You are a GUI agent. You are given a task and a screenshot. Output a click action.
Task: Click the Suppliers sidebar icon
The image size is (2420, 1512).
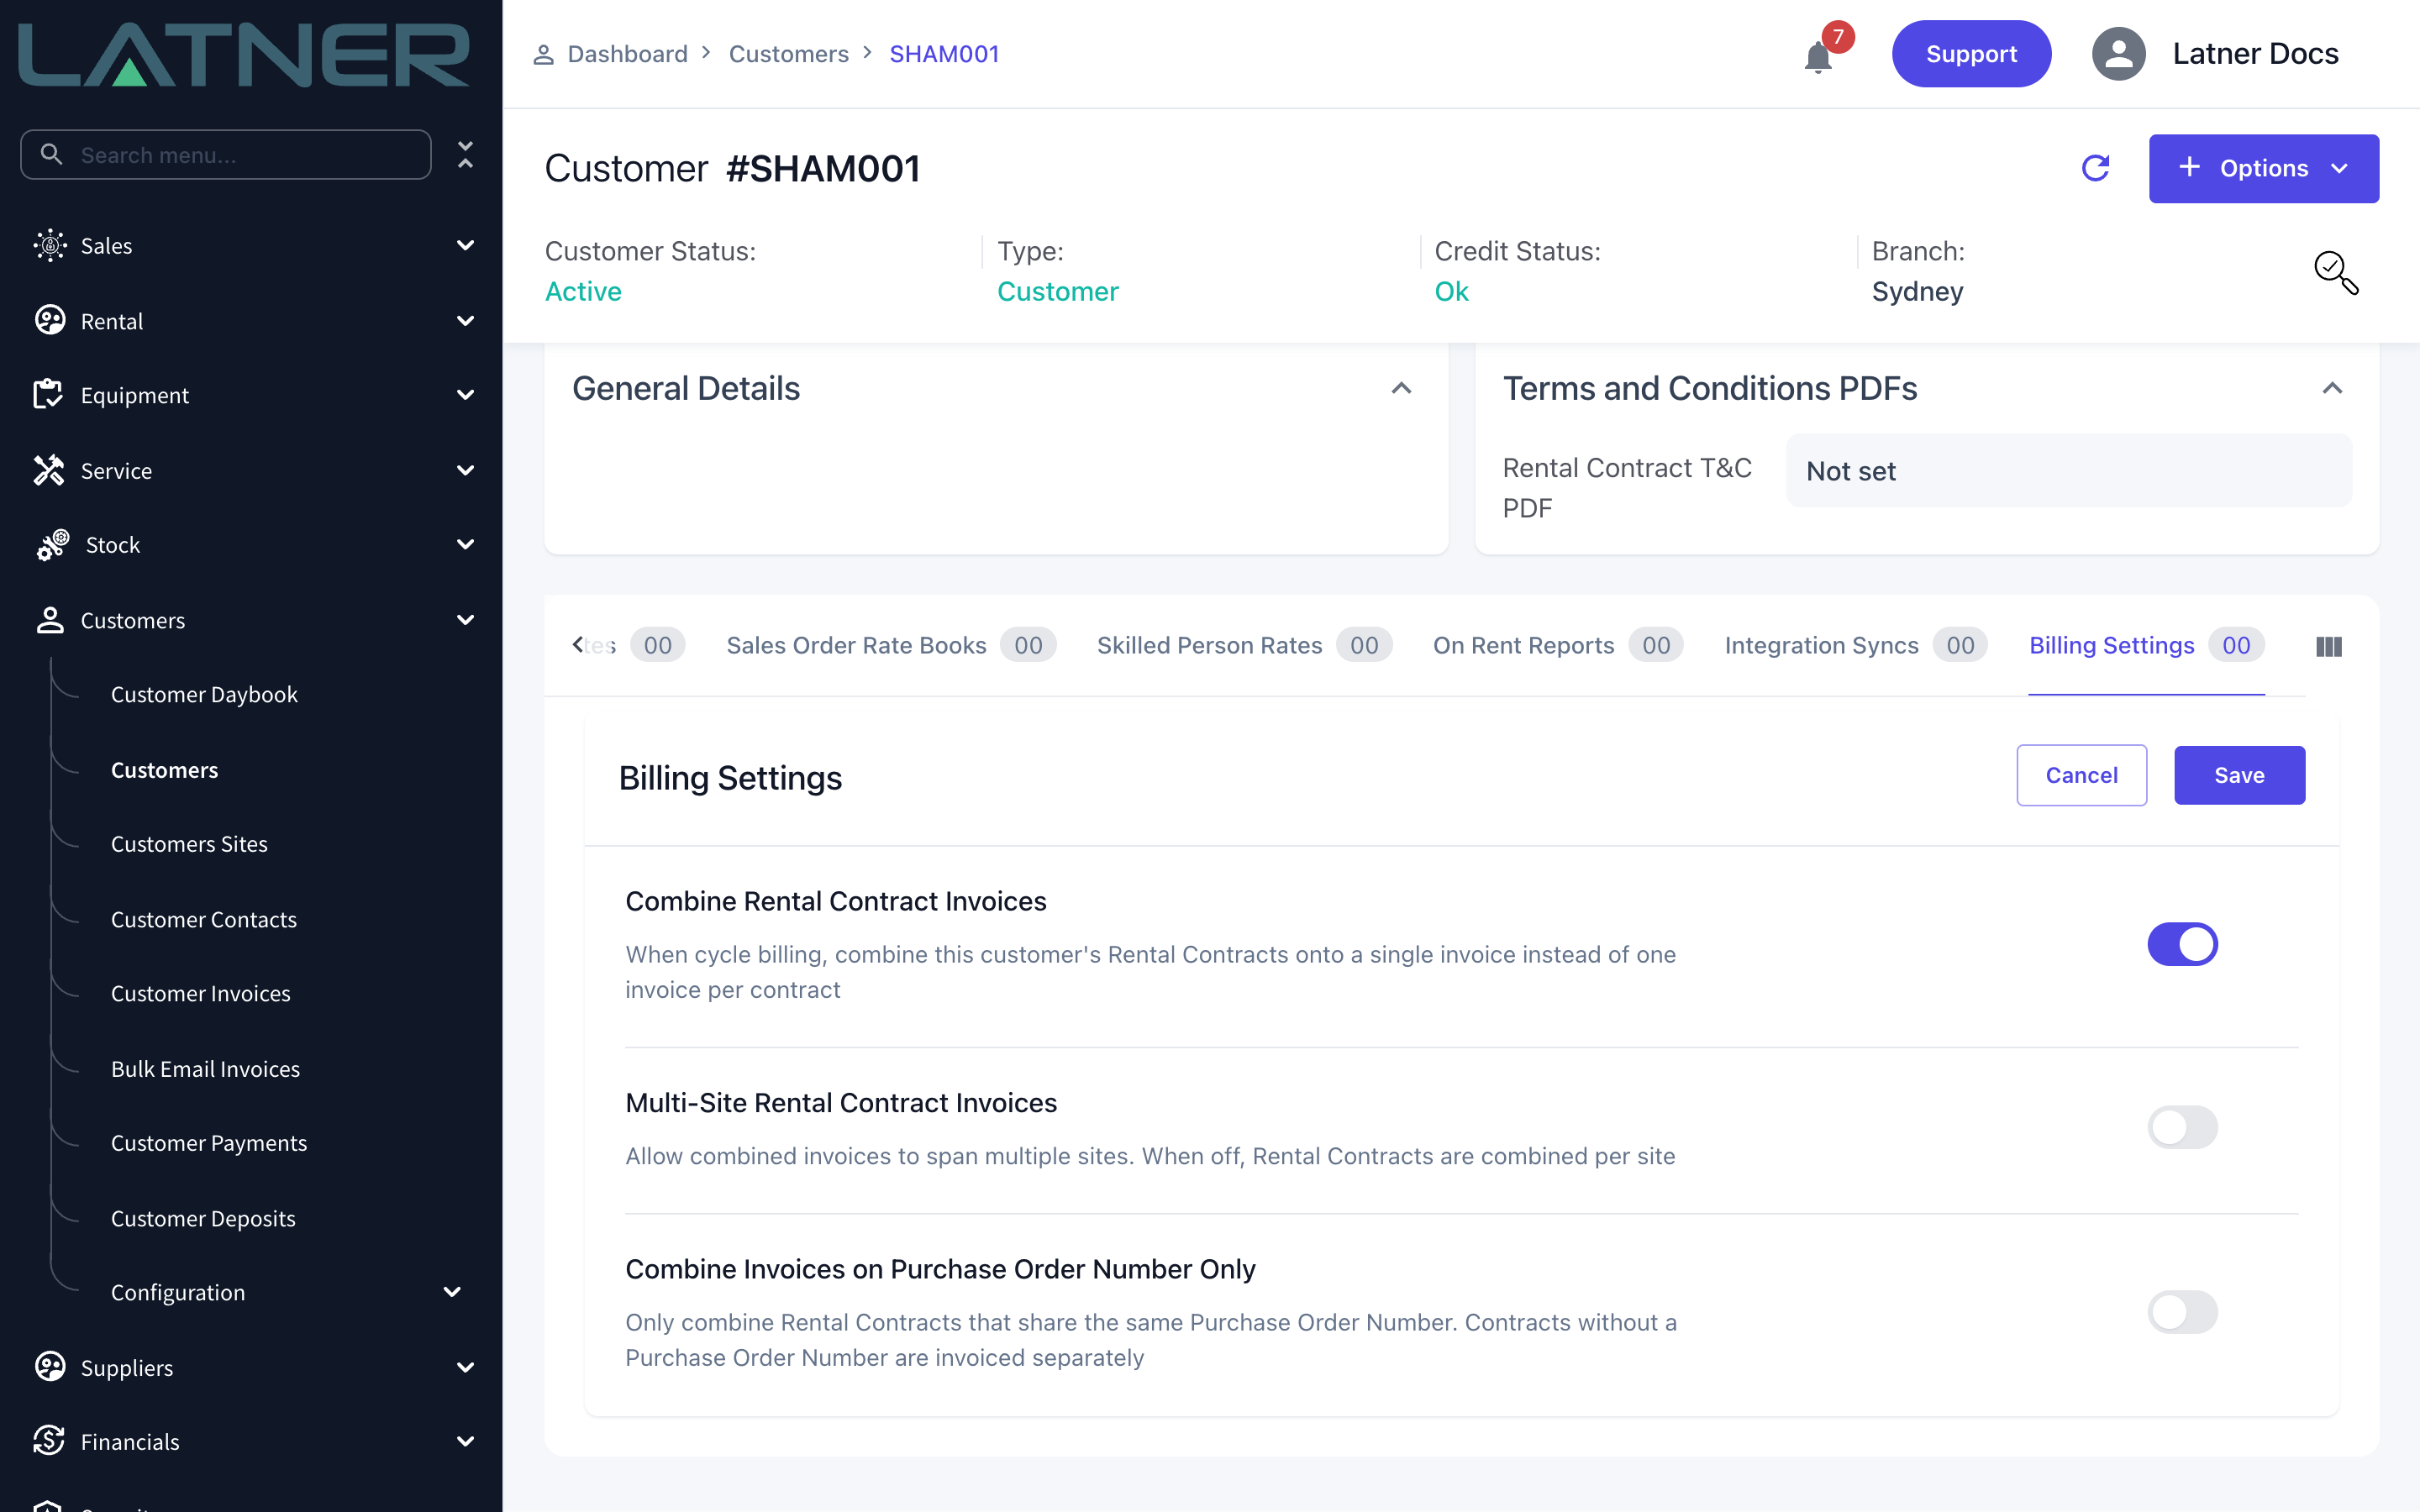(x=50, y=1366)
